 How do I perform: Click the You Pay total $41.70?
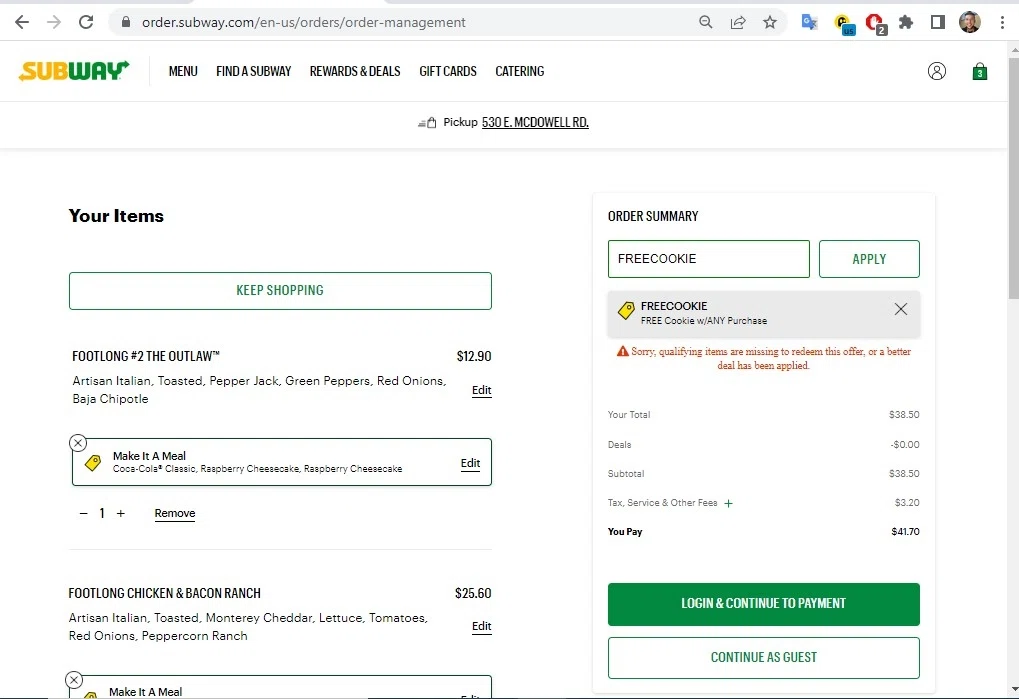pos(905,531)
